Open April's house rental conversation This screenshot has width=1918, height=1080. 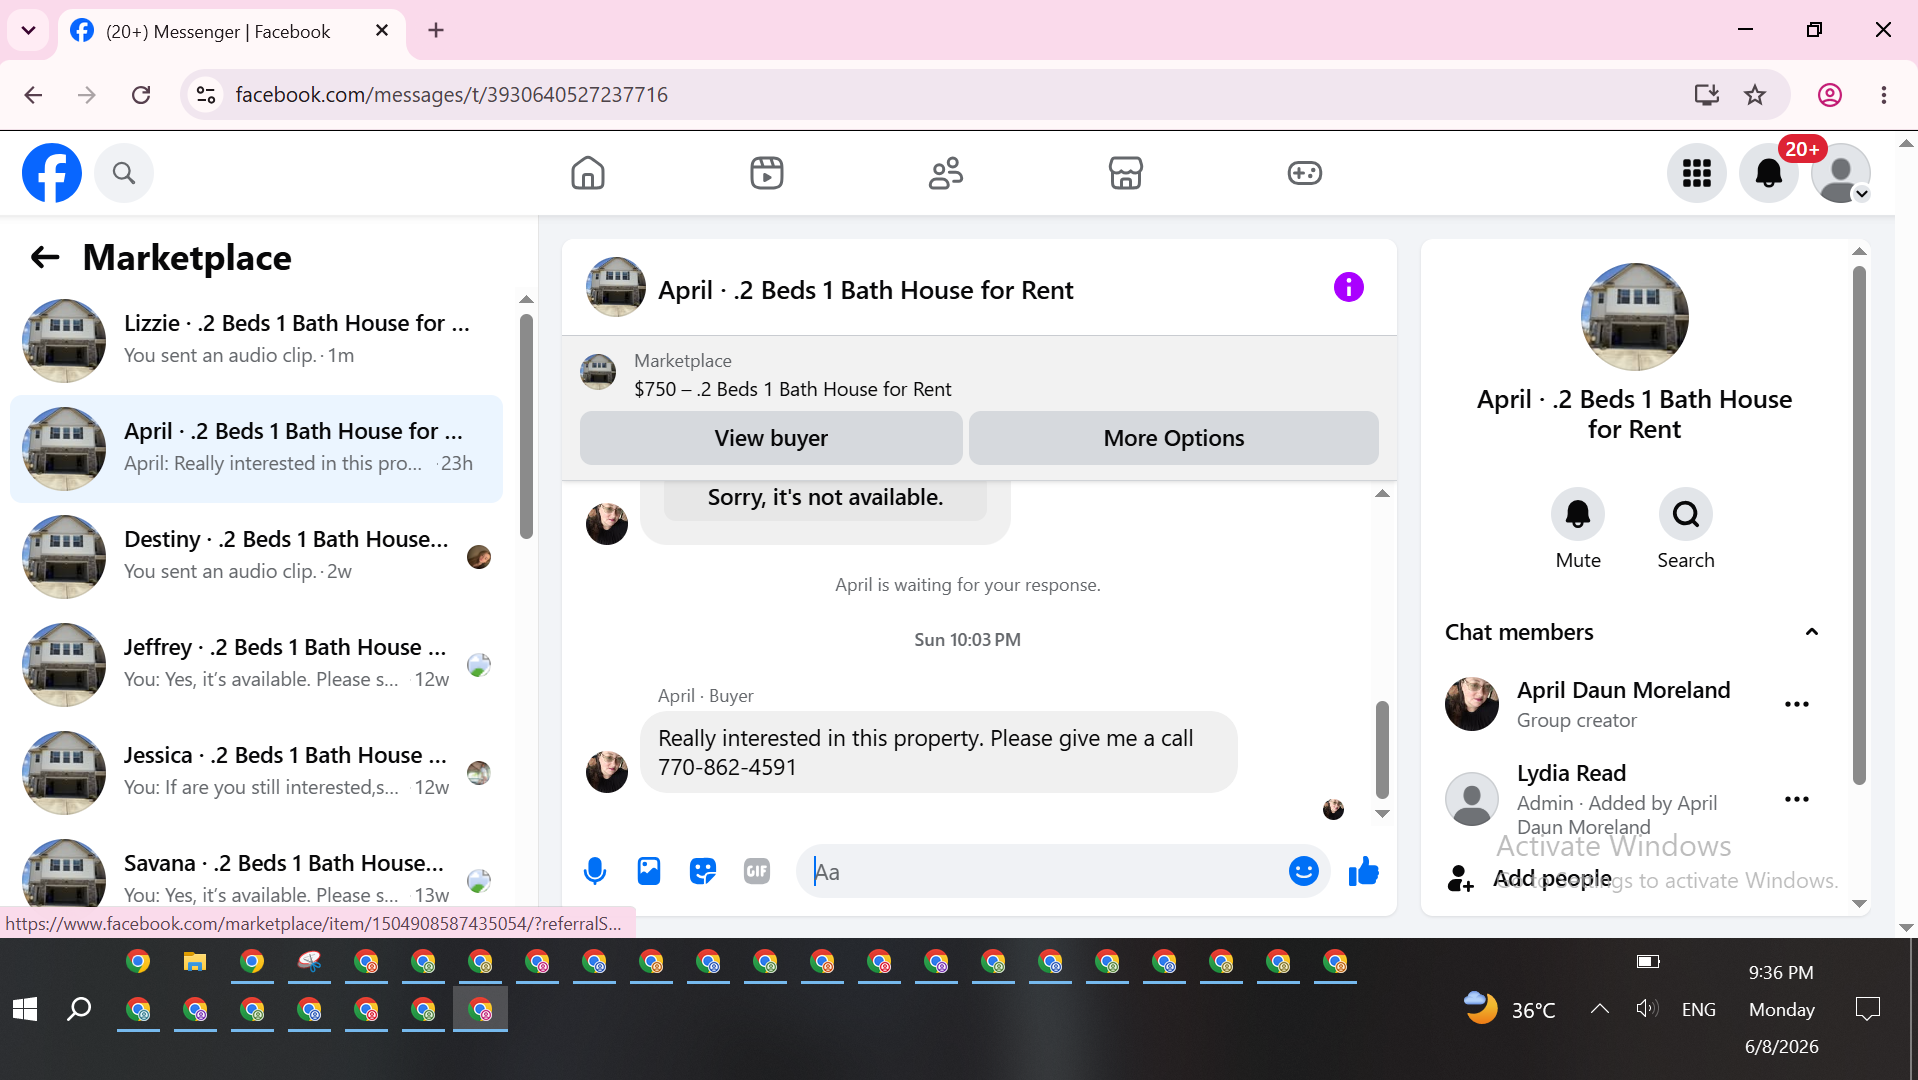256,448
